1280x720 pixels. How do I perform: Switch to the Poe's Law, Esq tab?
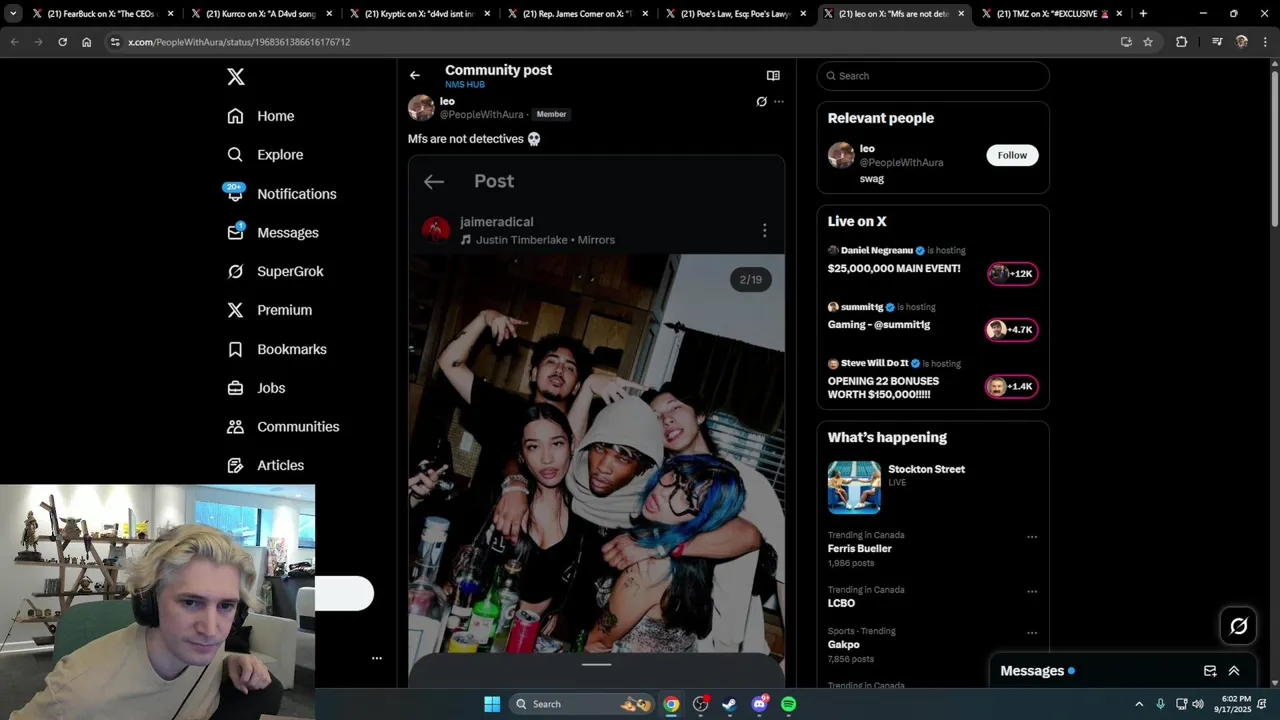pos(736,14)
